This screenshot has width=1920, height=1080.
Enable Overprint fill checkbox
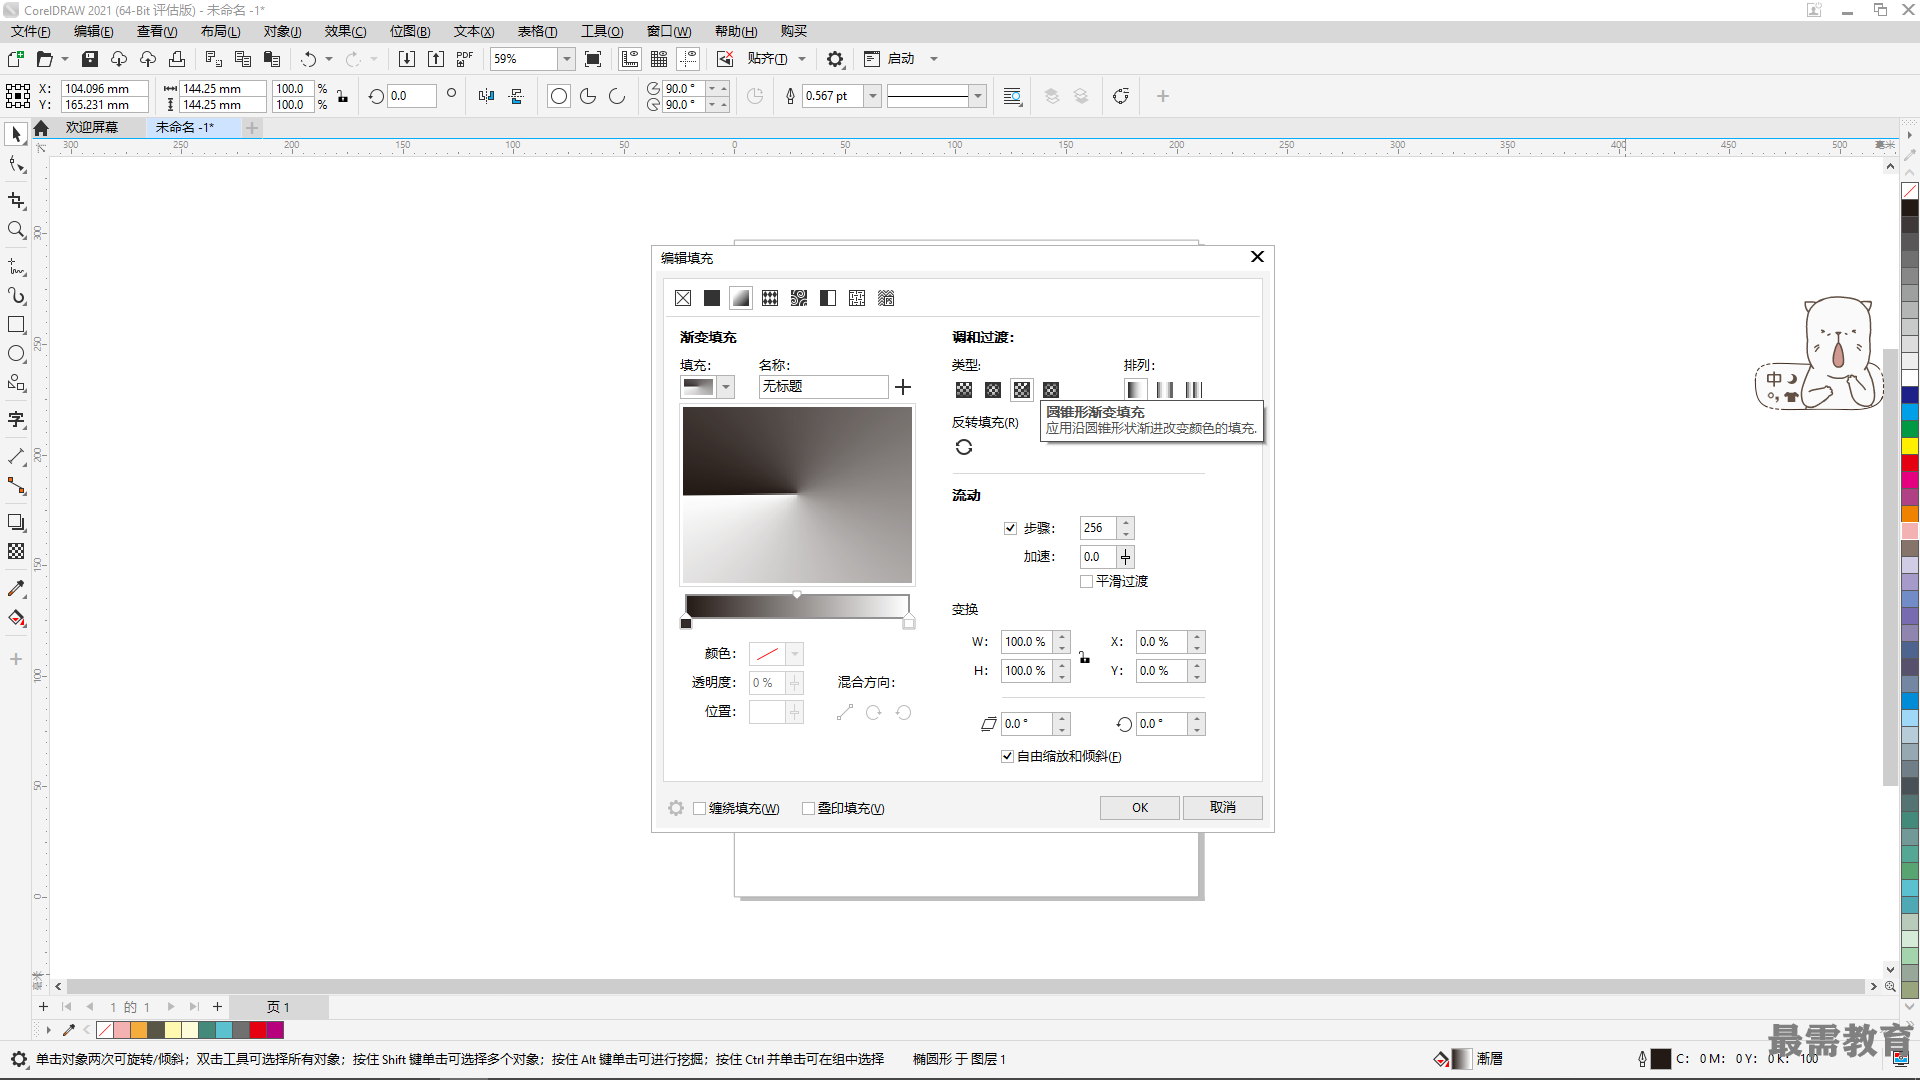[808, 808]
